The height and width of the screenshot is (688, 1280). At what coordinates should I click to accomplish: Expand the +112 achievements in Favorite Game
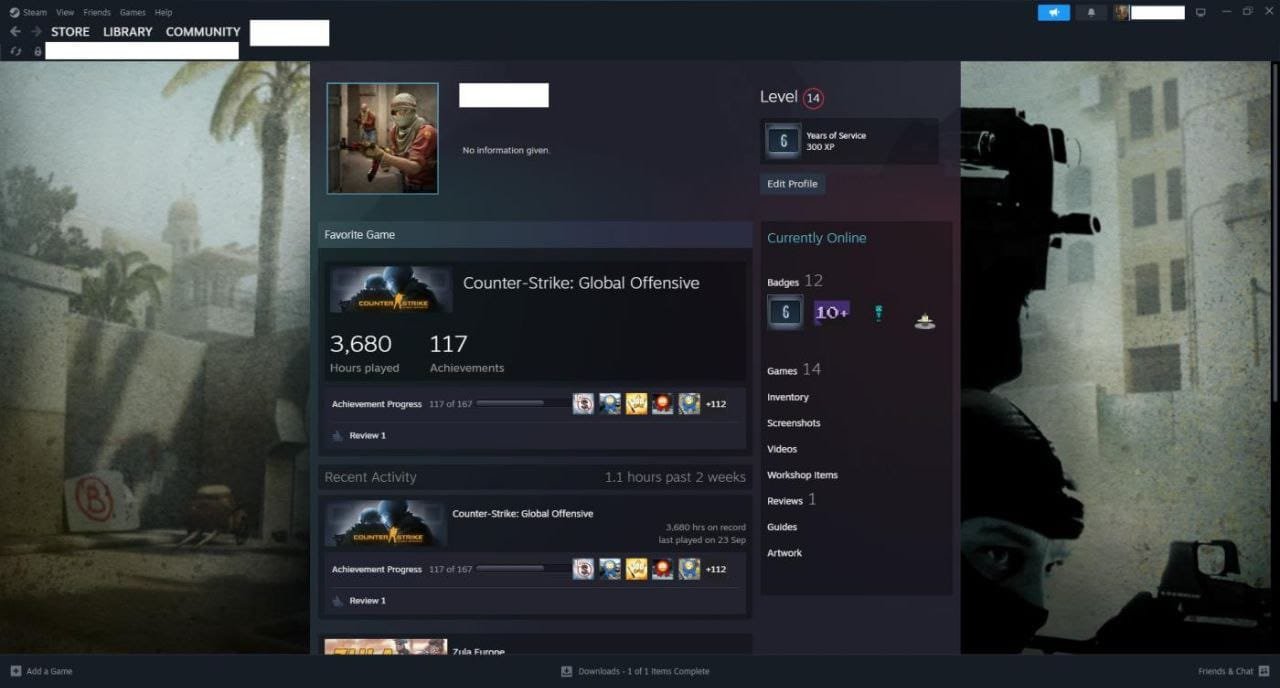pos(716,404)
